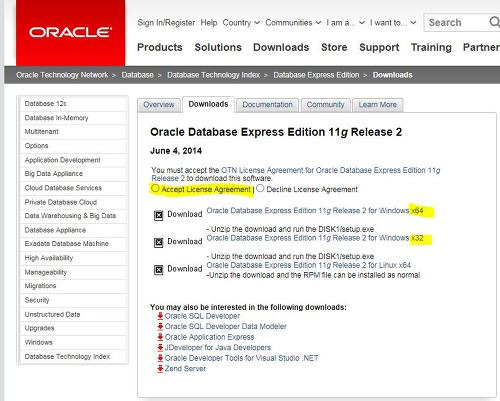Image resolution: width=500 pixels, height=401 pixels.
Task: Switch to the Community tab
Action: pyautogui.click(x=325, y=105)
